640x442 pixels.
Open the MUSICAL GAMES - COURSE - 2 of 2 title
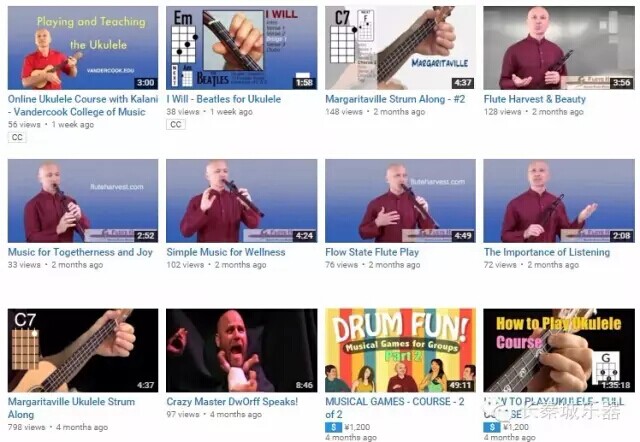[395, 408]
